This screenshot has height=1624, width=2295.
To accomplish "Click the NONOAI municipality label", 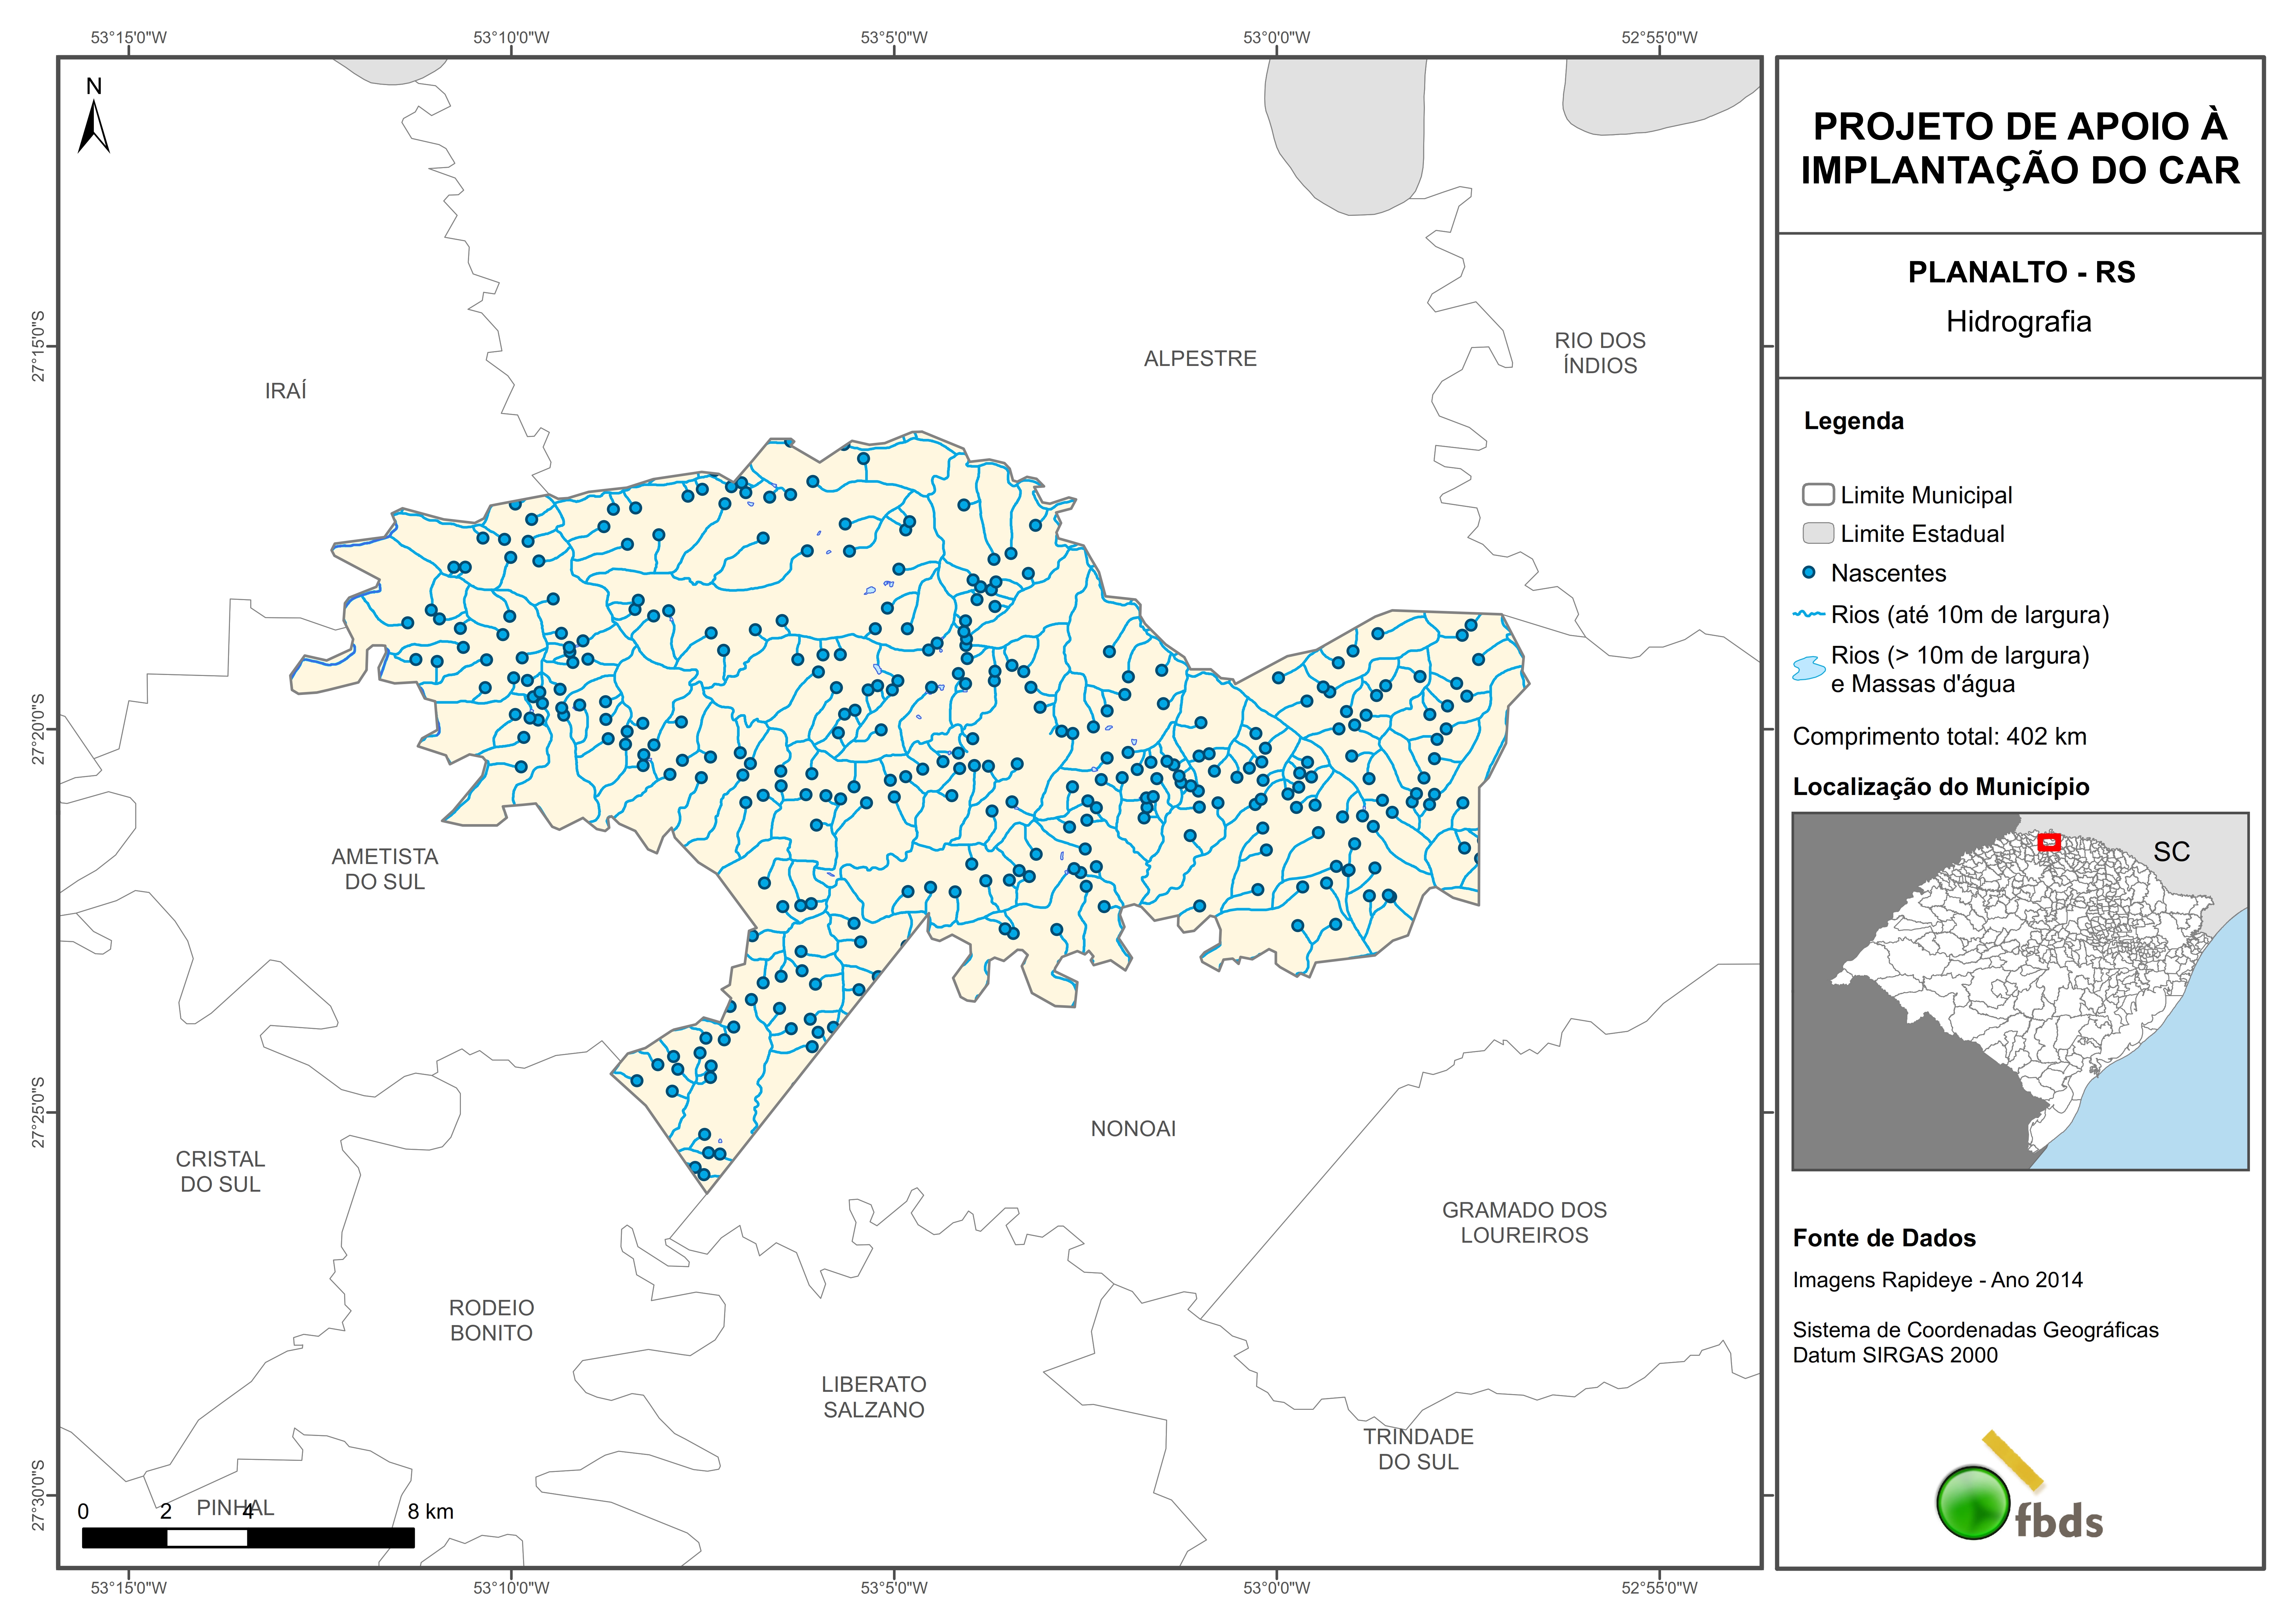I will pos(1133,1128).
